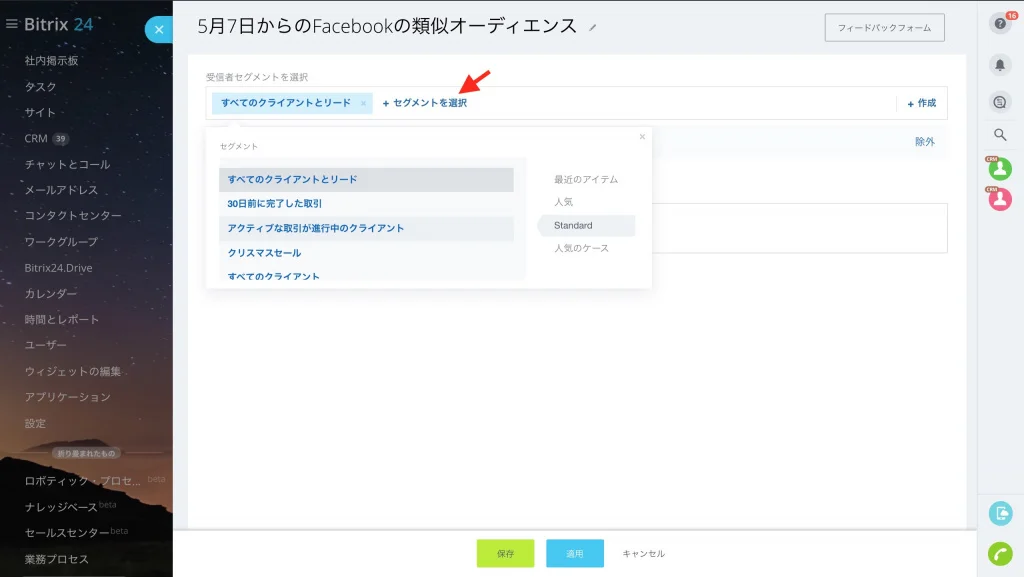The height and width of the screenshot is (577, 1024).
Task: Open the hamburger menu next to Bitrix 24
Action: click(12, 24)
